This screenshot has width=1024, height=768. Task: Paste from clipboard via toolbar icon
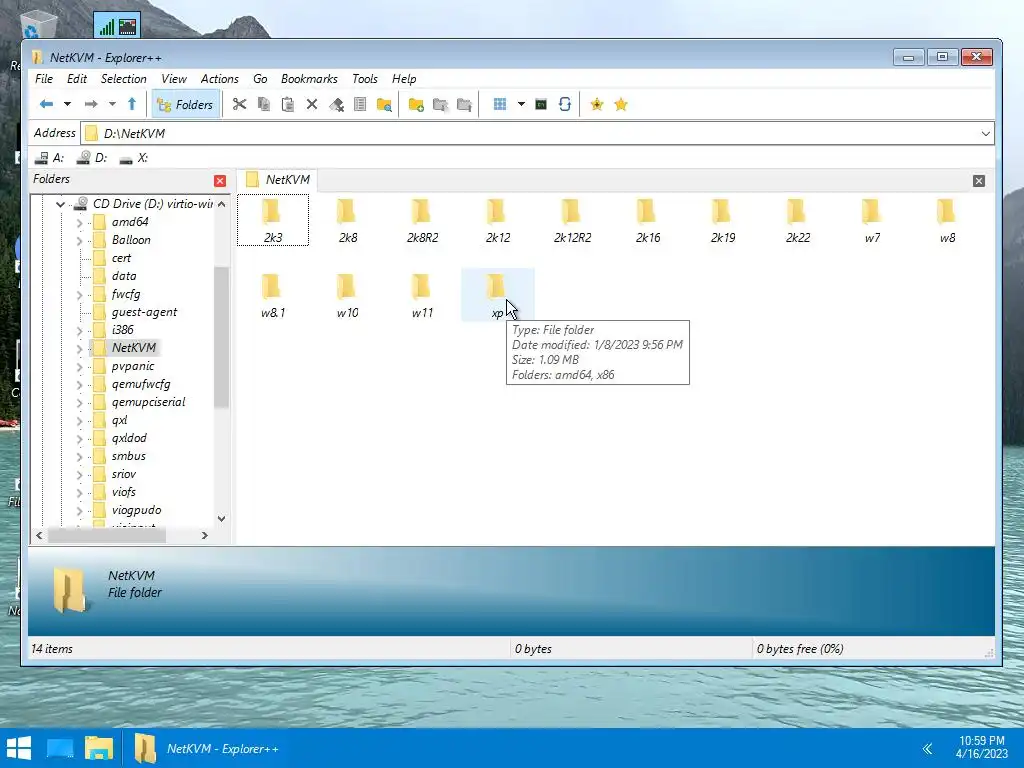coord(287,104)
